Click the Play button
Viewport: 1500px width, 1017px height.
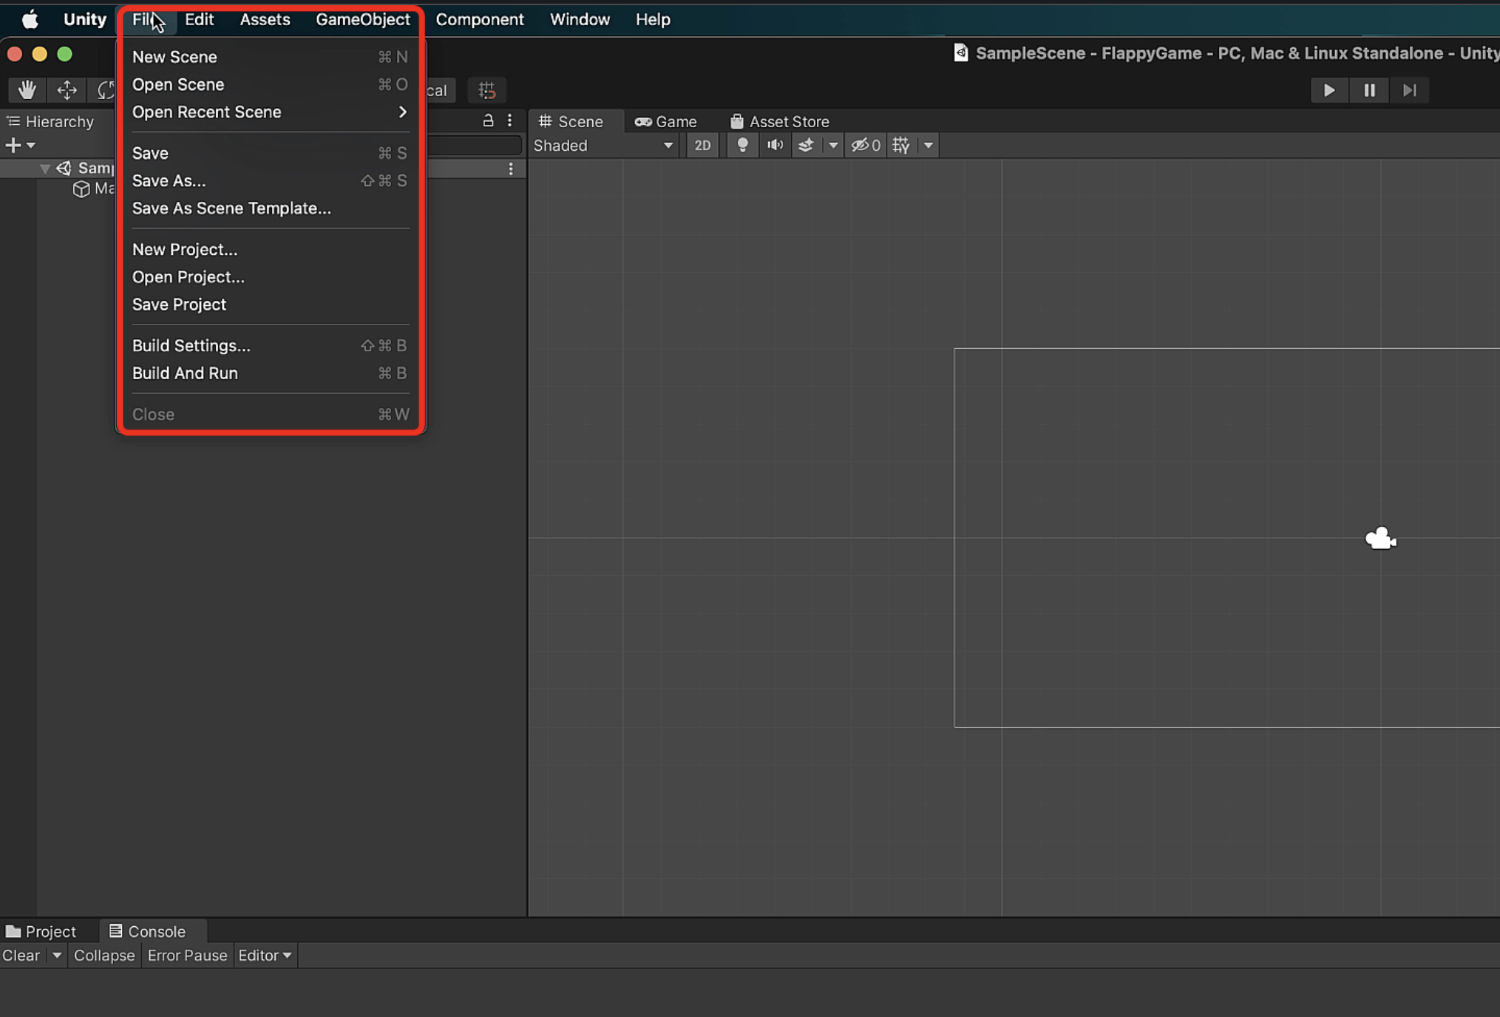[1329, 90]
